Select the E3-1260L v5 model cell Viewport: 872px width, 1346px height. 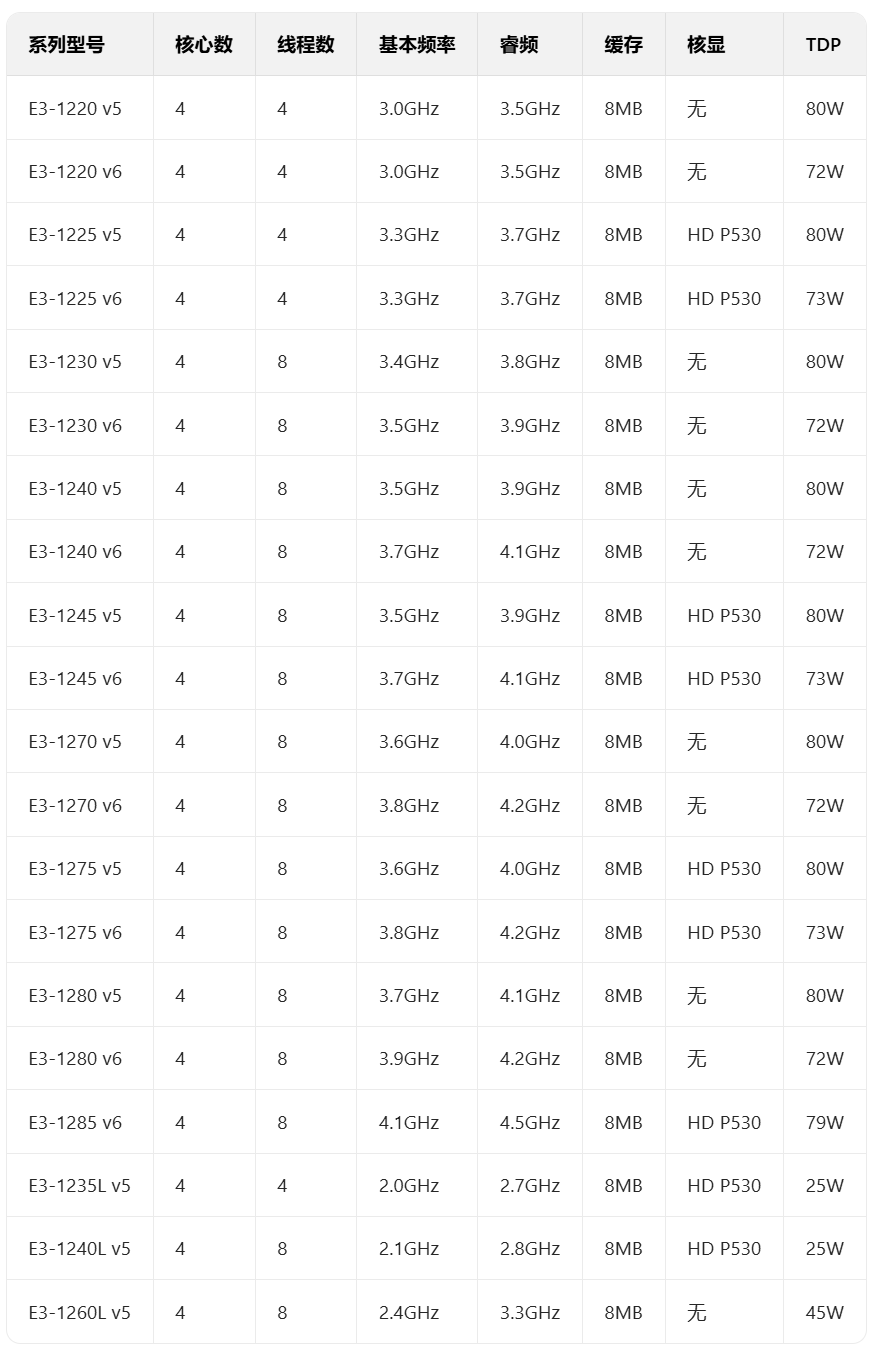pyautogui.click(x=79, y=1312)
